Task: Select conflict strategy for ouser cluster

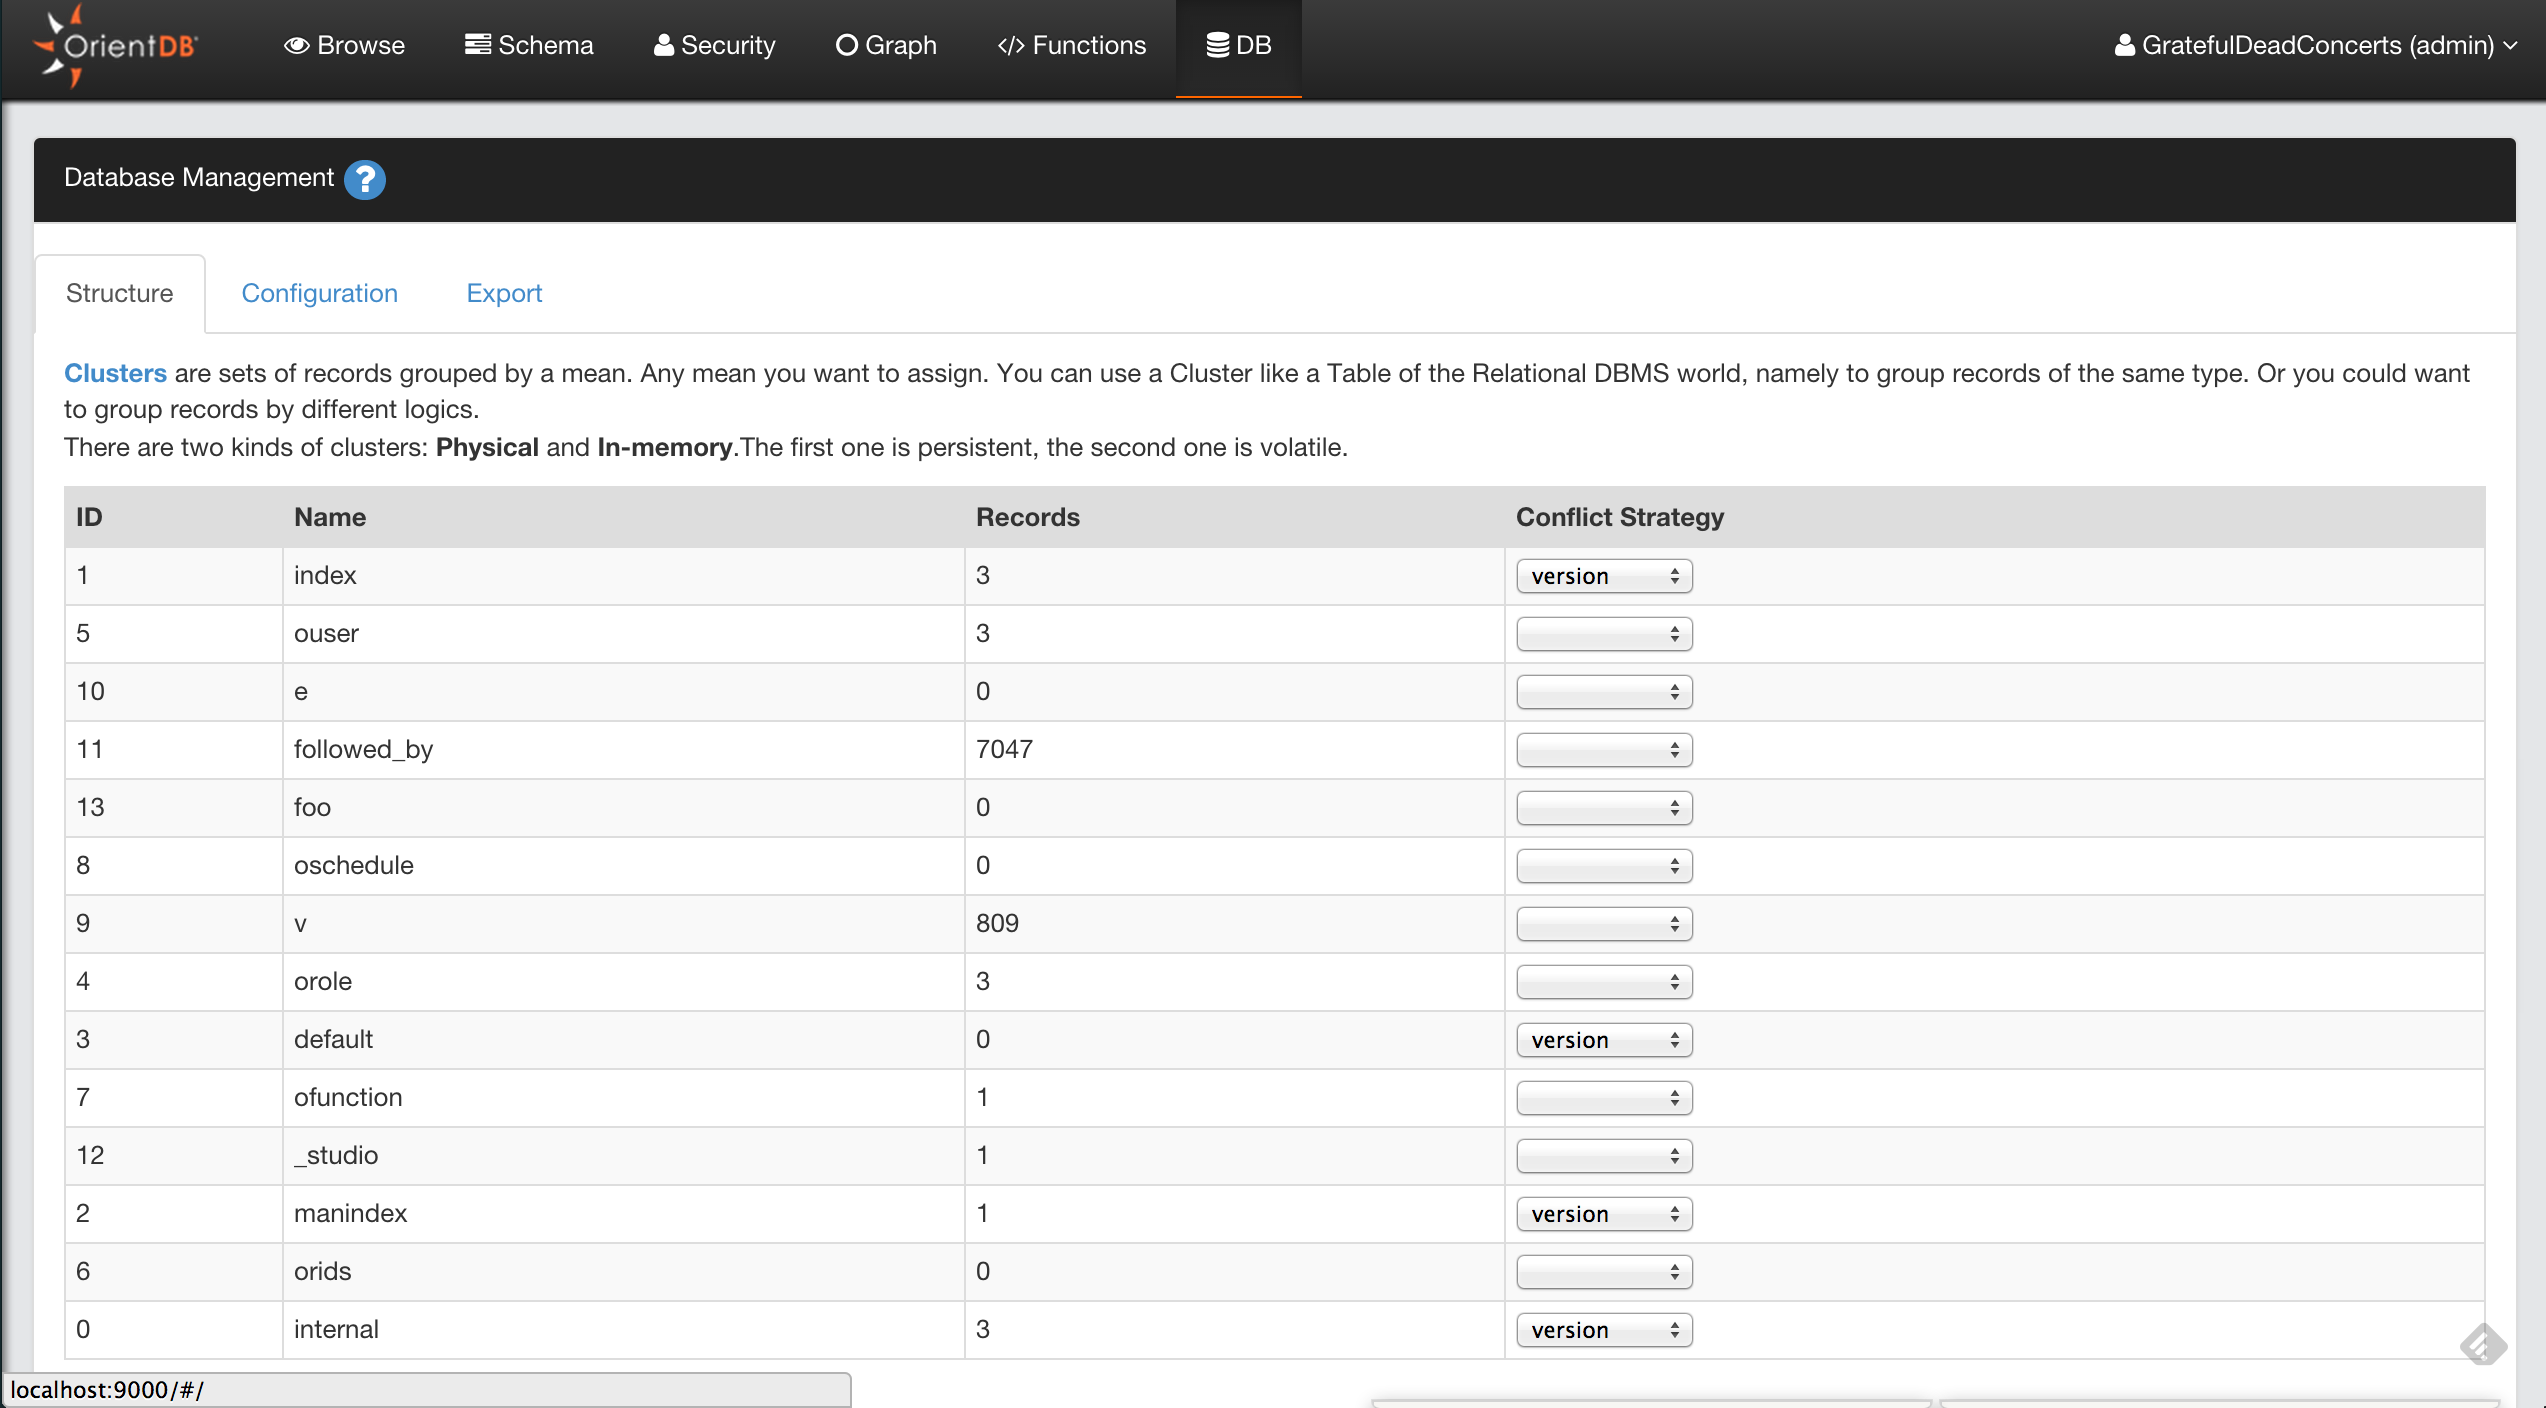Action: pos(1603,634)
